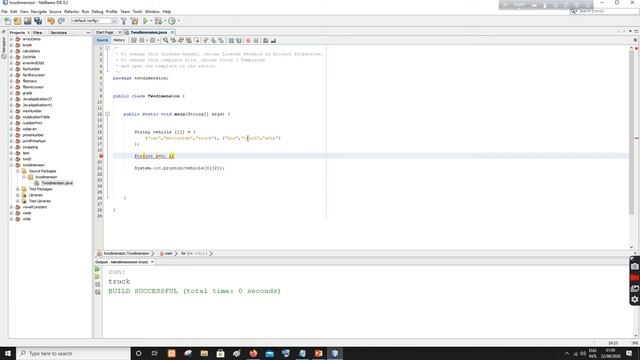Collapse the comment fold on line 1
Image resolution: width=640 pixels, height=360 pixels.
108,48
